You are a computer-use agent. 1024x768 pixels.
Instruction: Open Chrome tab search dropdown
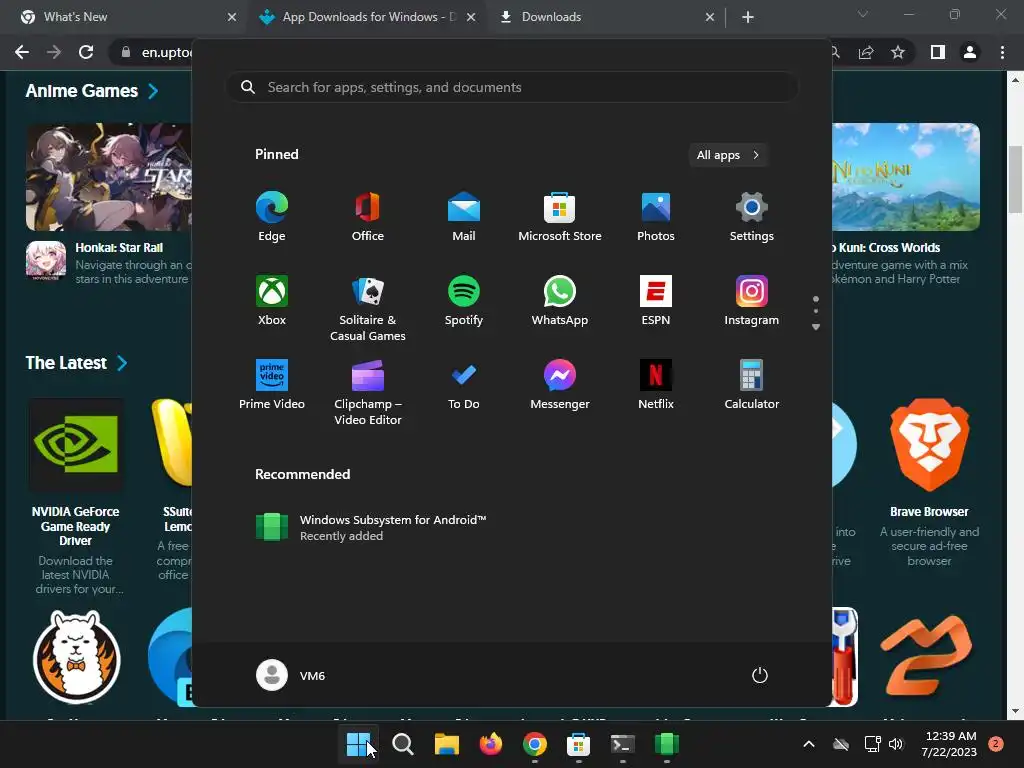863,14
